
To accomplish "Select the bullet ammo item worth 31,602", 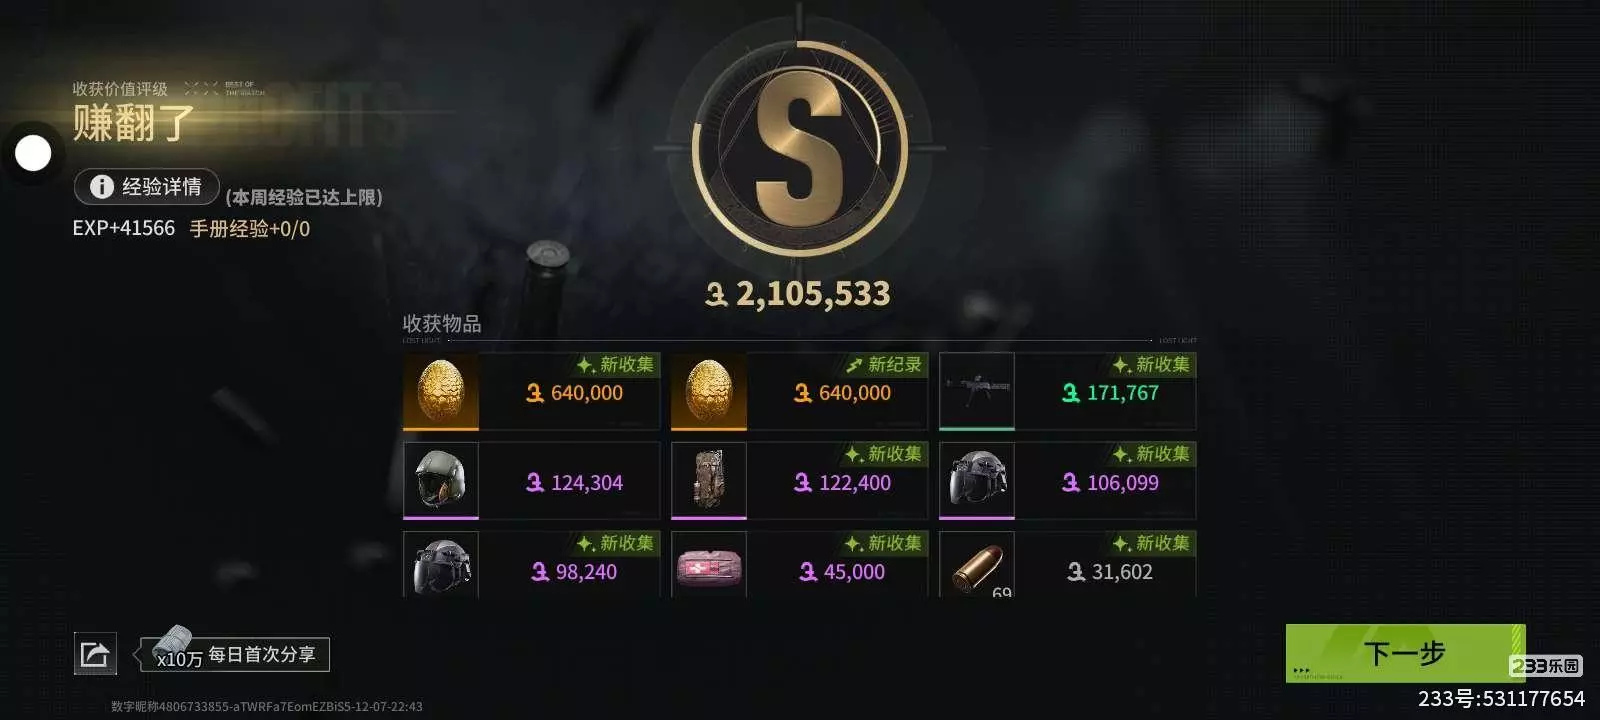I will click(1067, 565).
